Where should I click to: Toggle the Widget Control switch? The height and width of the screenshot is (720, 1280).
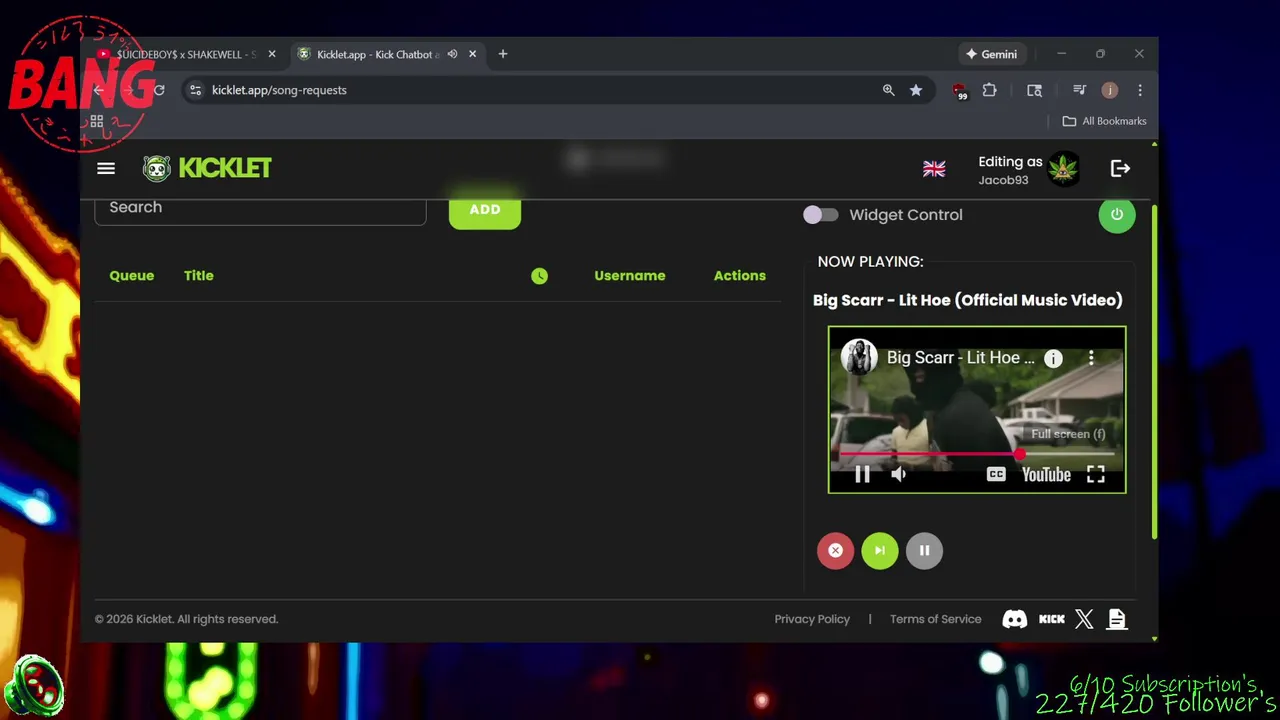pos(820,215)
